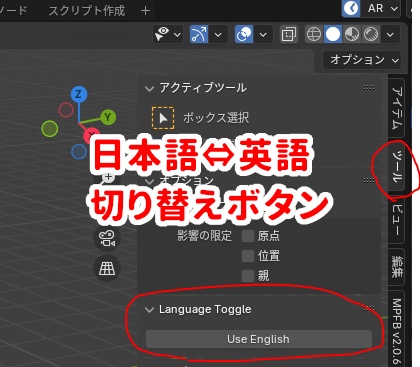Toggle perspective/orthographic grid view button

[107, 268]
